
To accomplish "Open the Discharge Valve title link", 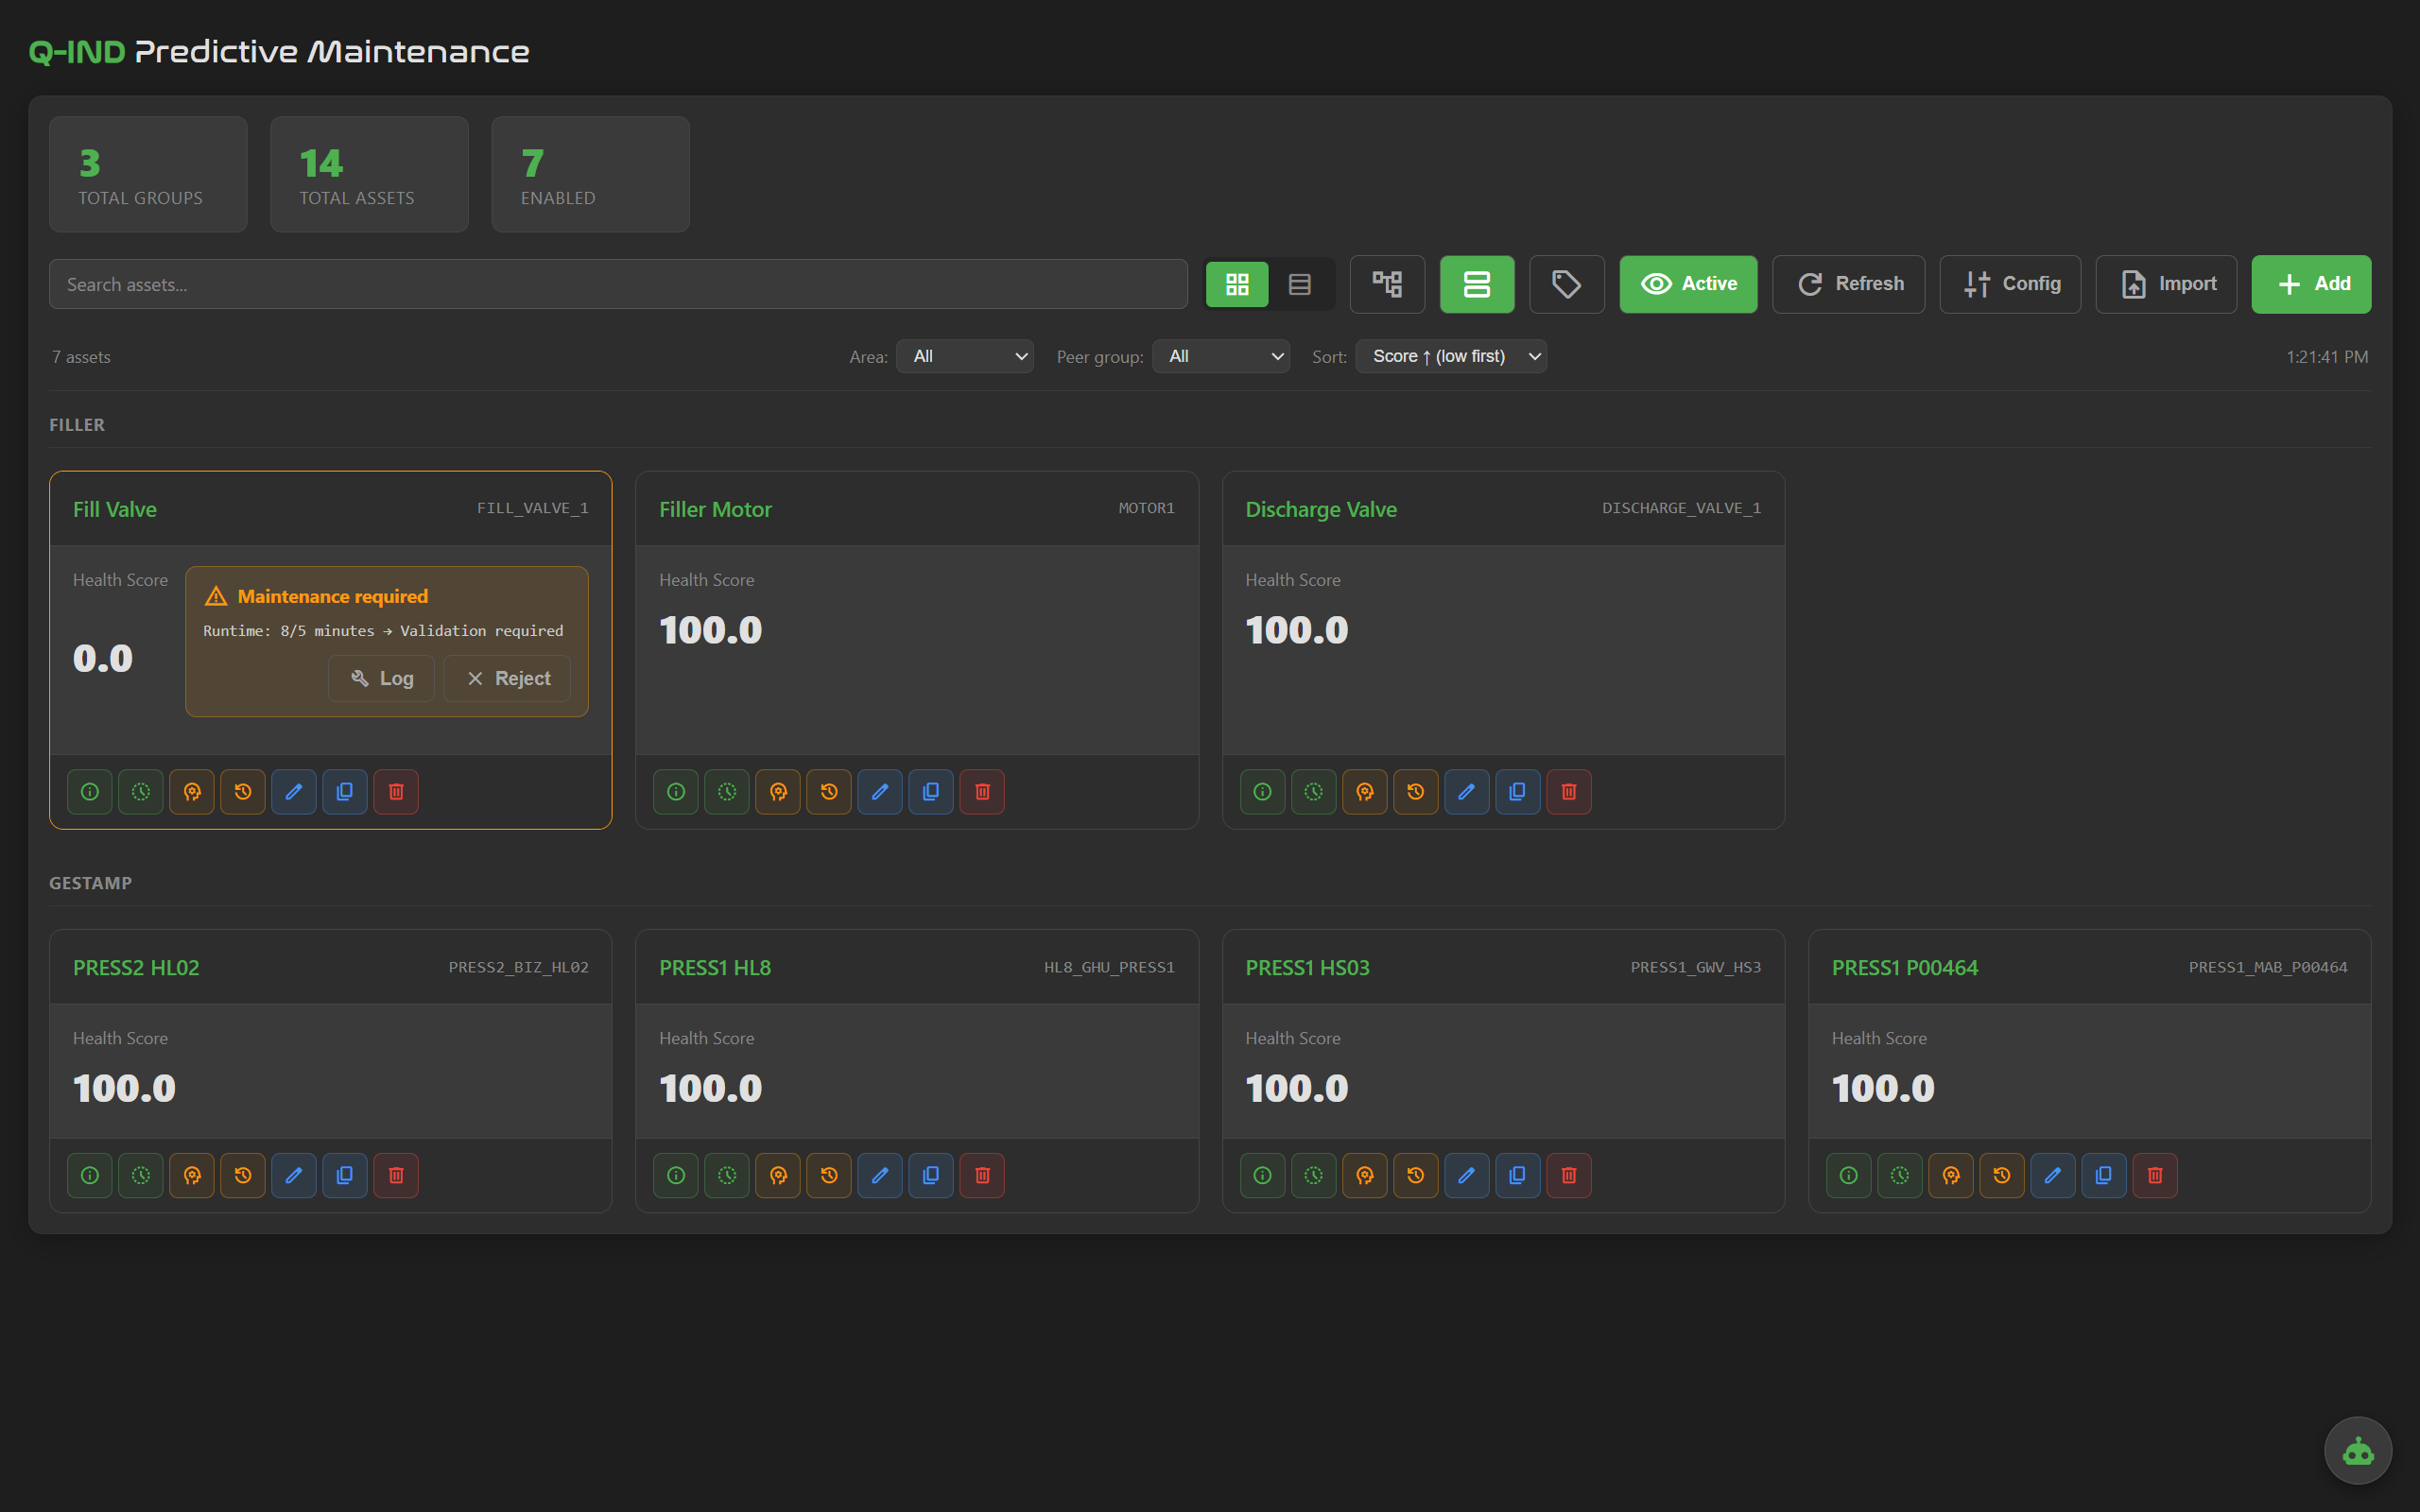I will (x=1321, y=510).
